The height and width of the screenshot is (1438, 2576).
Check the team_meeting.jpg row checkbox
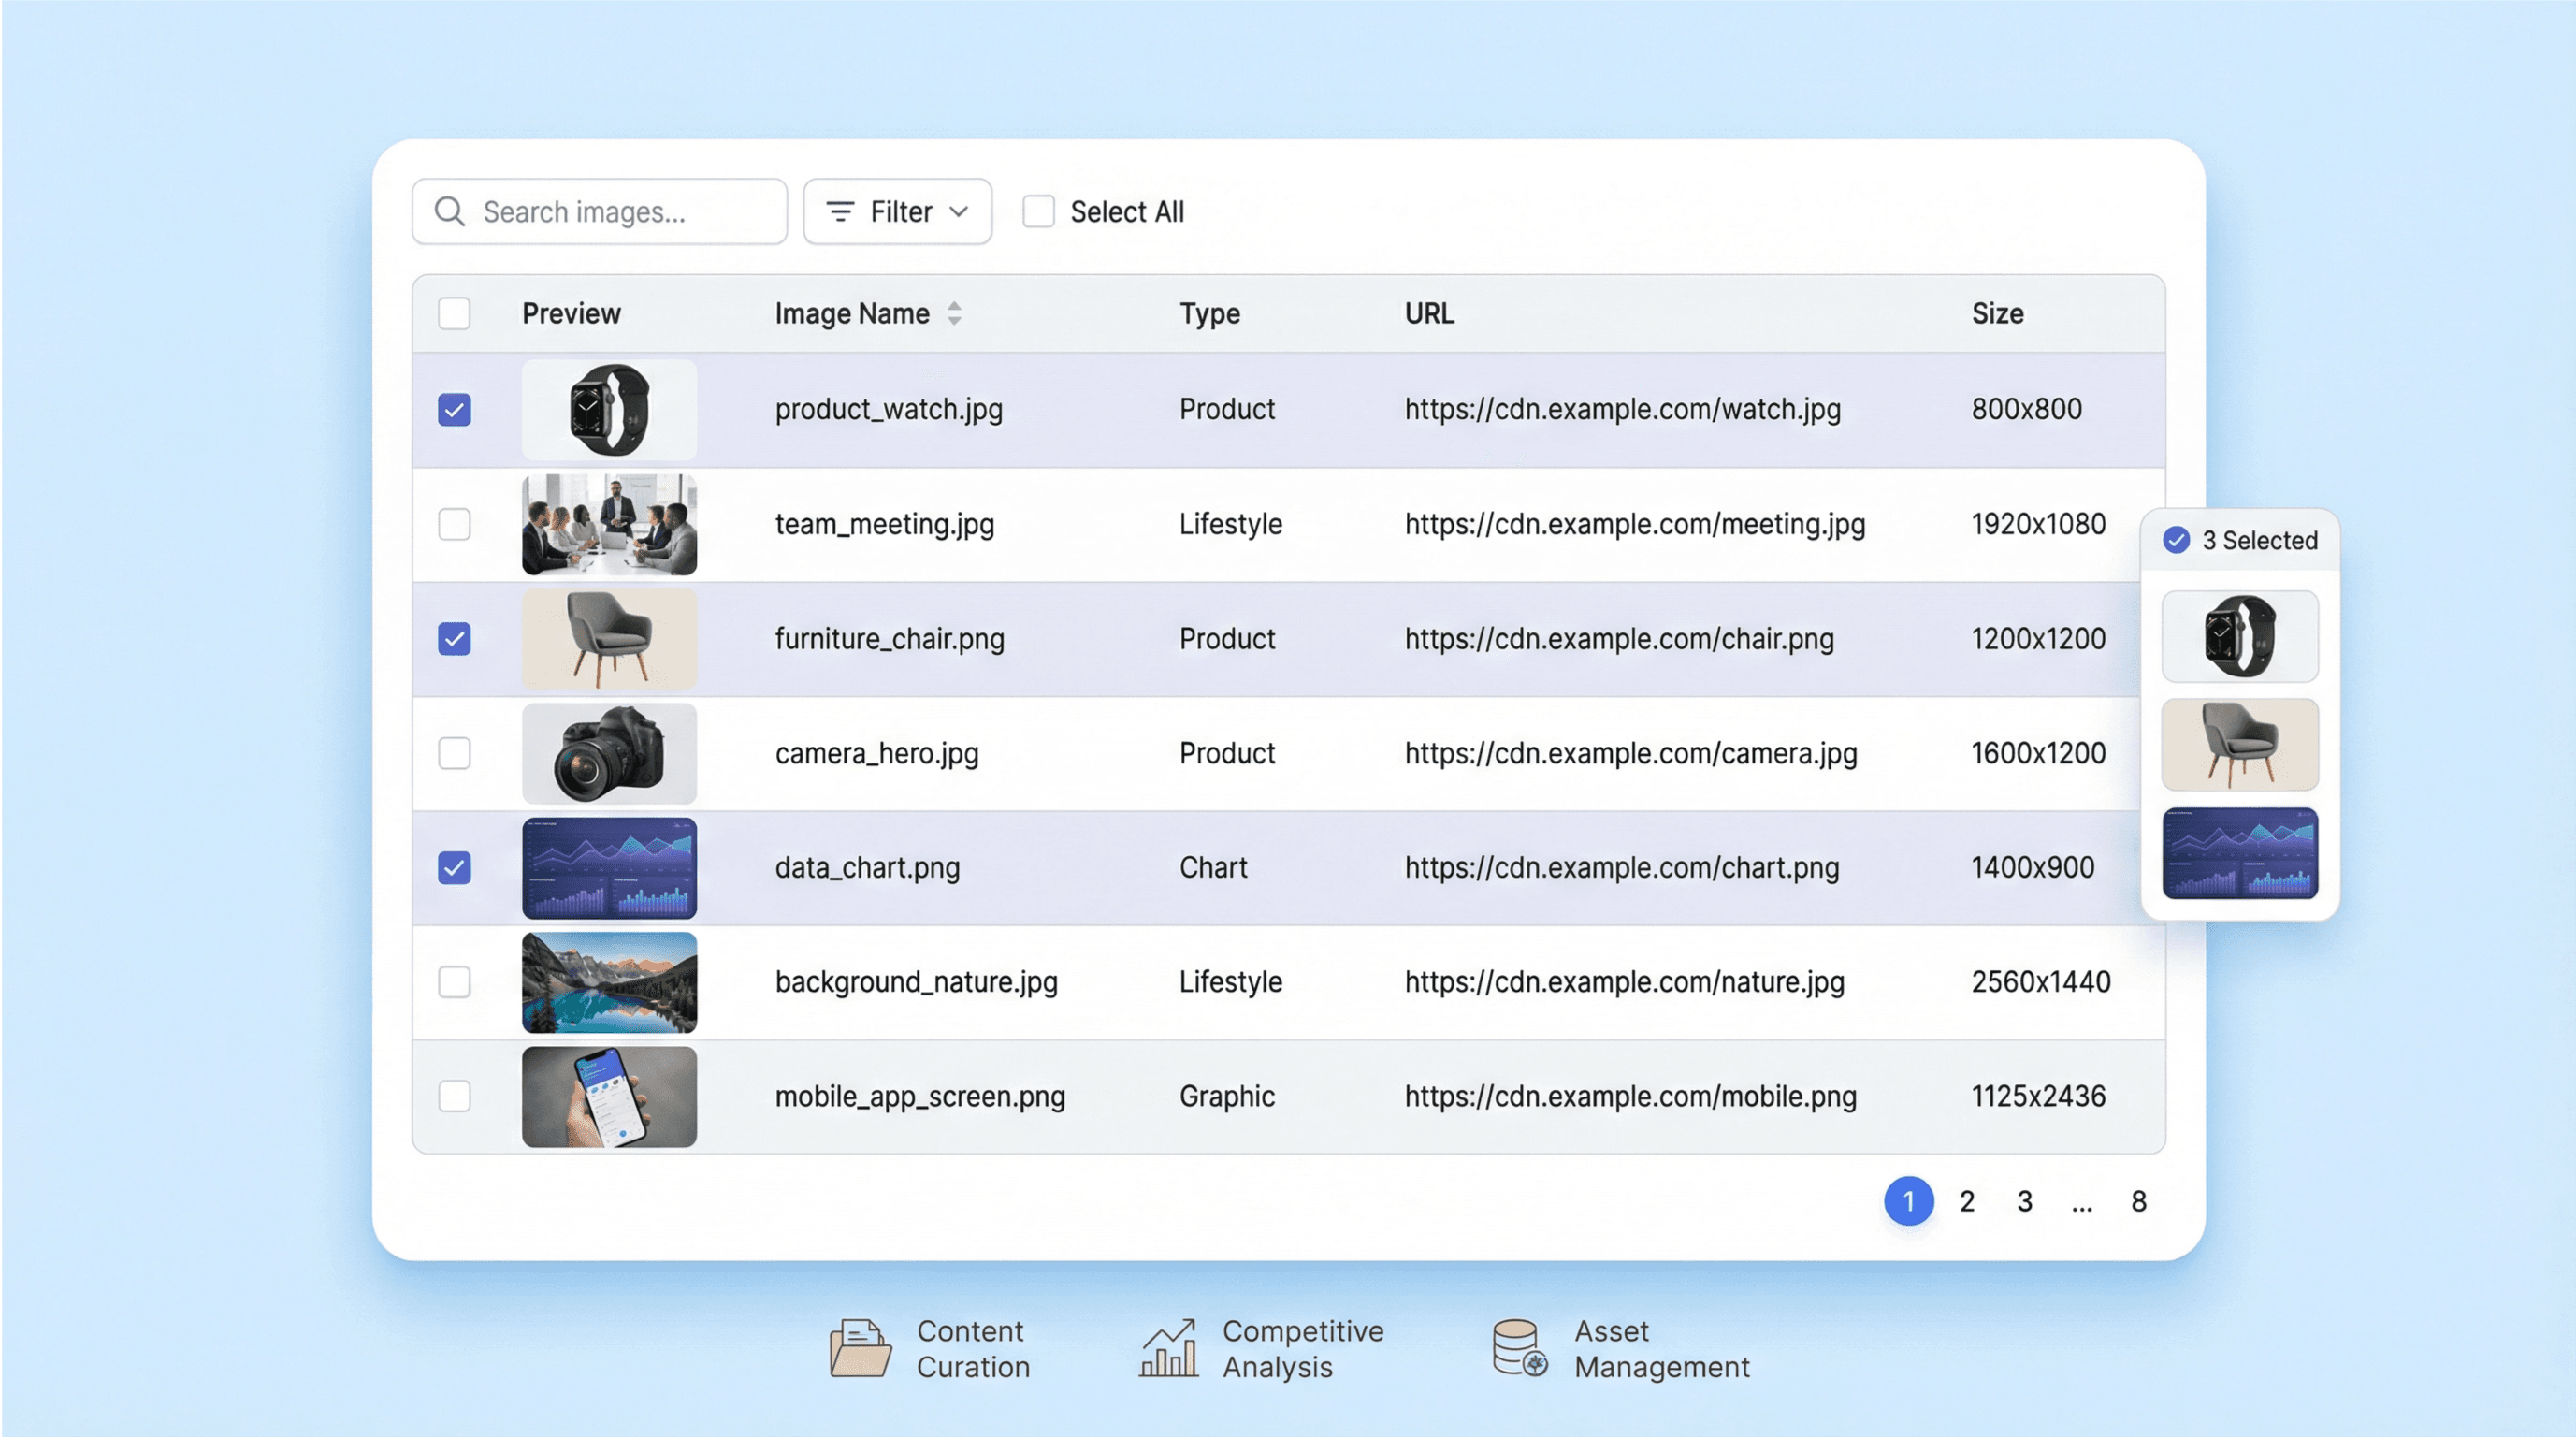[455, 524]
